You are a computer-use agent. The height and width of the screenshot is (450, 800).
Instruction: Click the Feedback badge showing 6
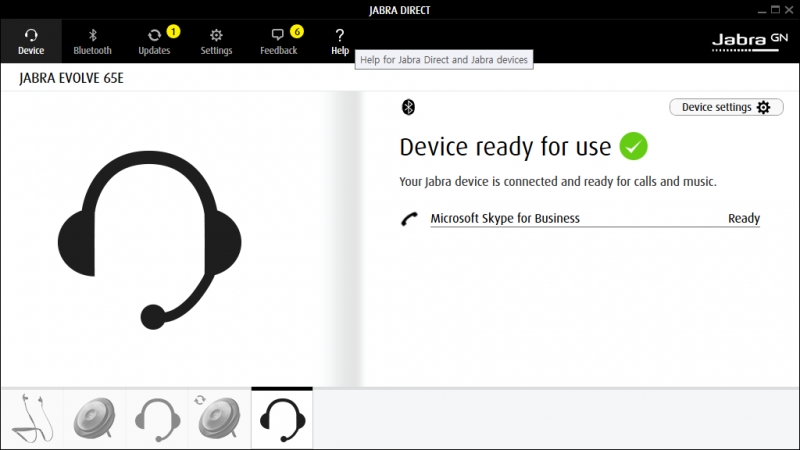pos(297,32)
